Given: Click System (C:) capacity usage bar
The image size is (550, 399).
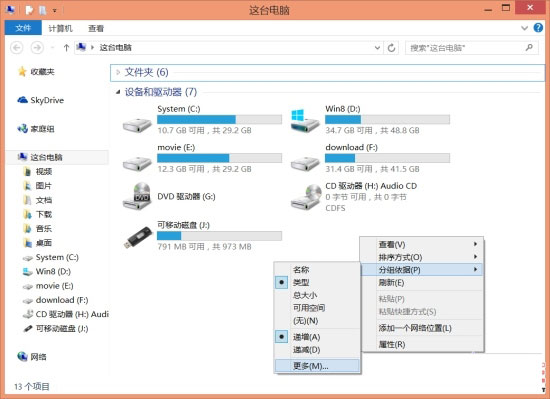Looking at the screenshot, I should [x=219, y=120].
